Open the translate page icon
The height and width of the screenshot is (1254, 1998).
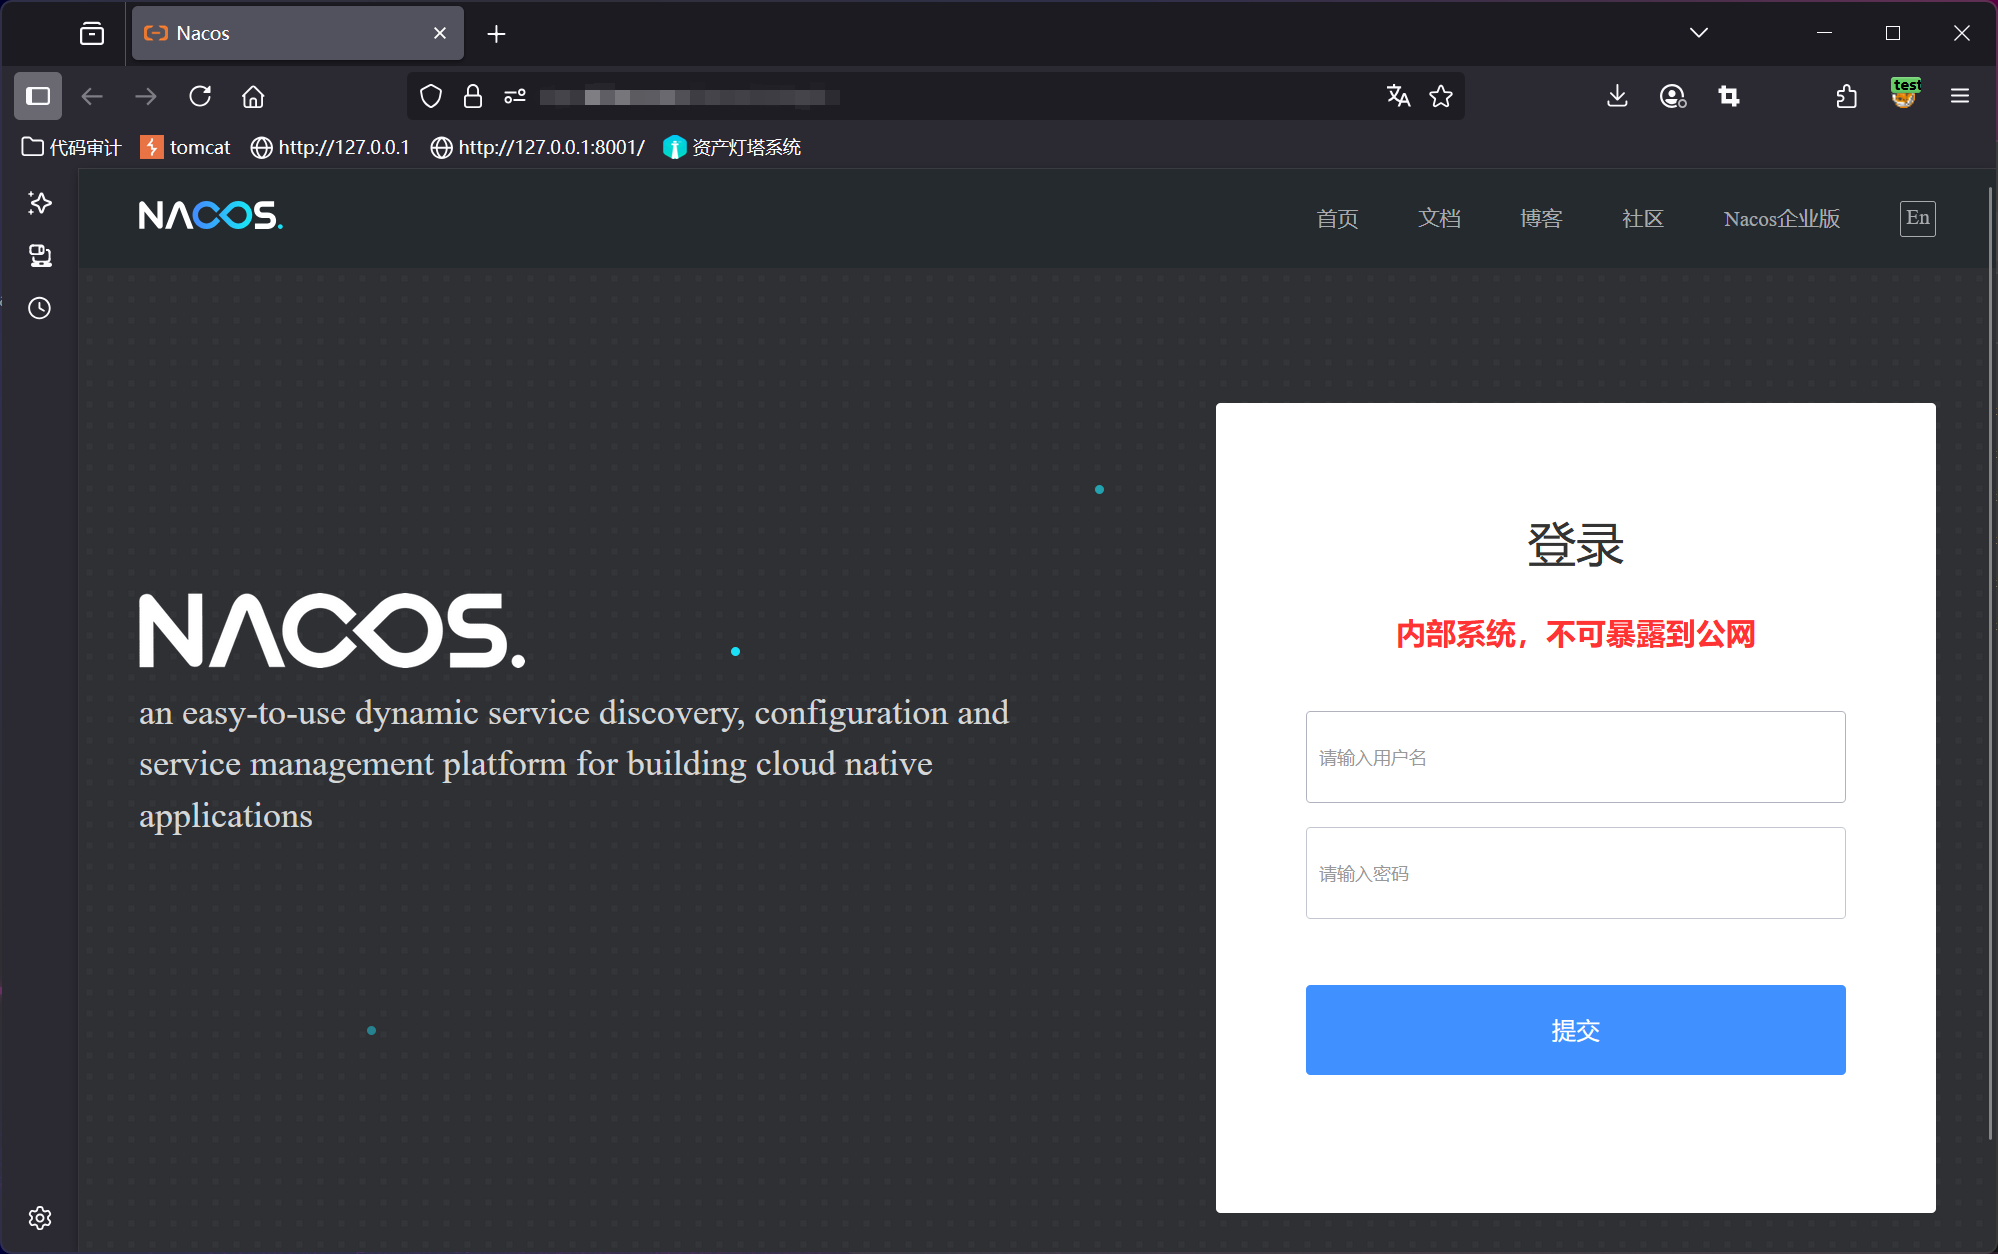click(1398, 96)
